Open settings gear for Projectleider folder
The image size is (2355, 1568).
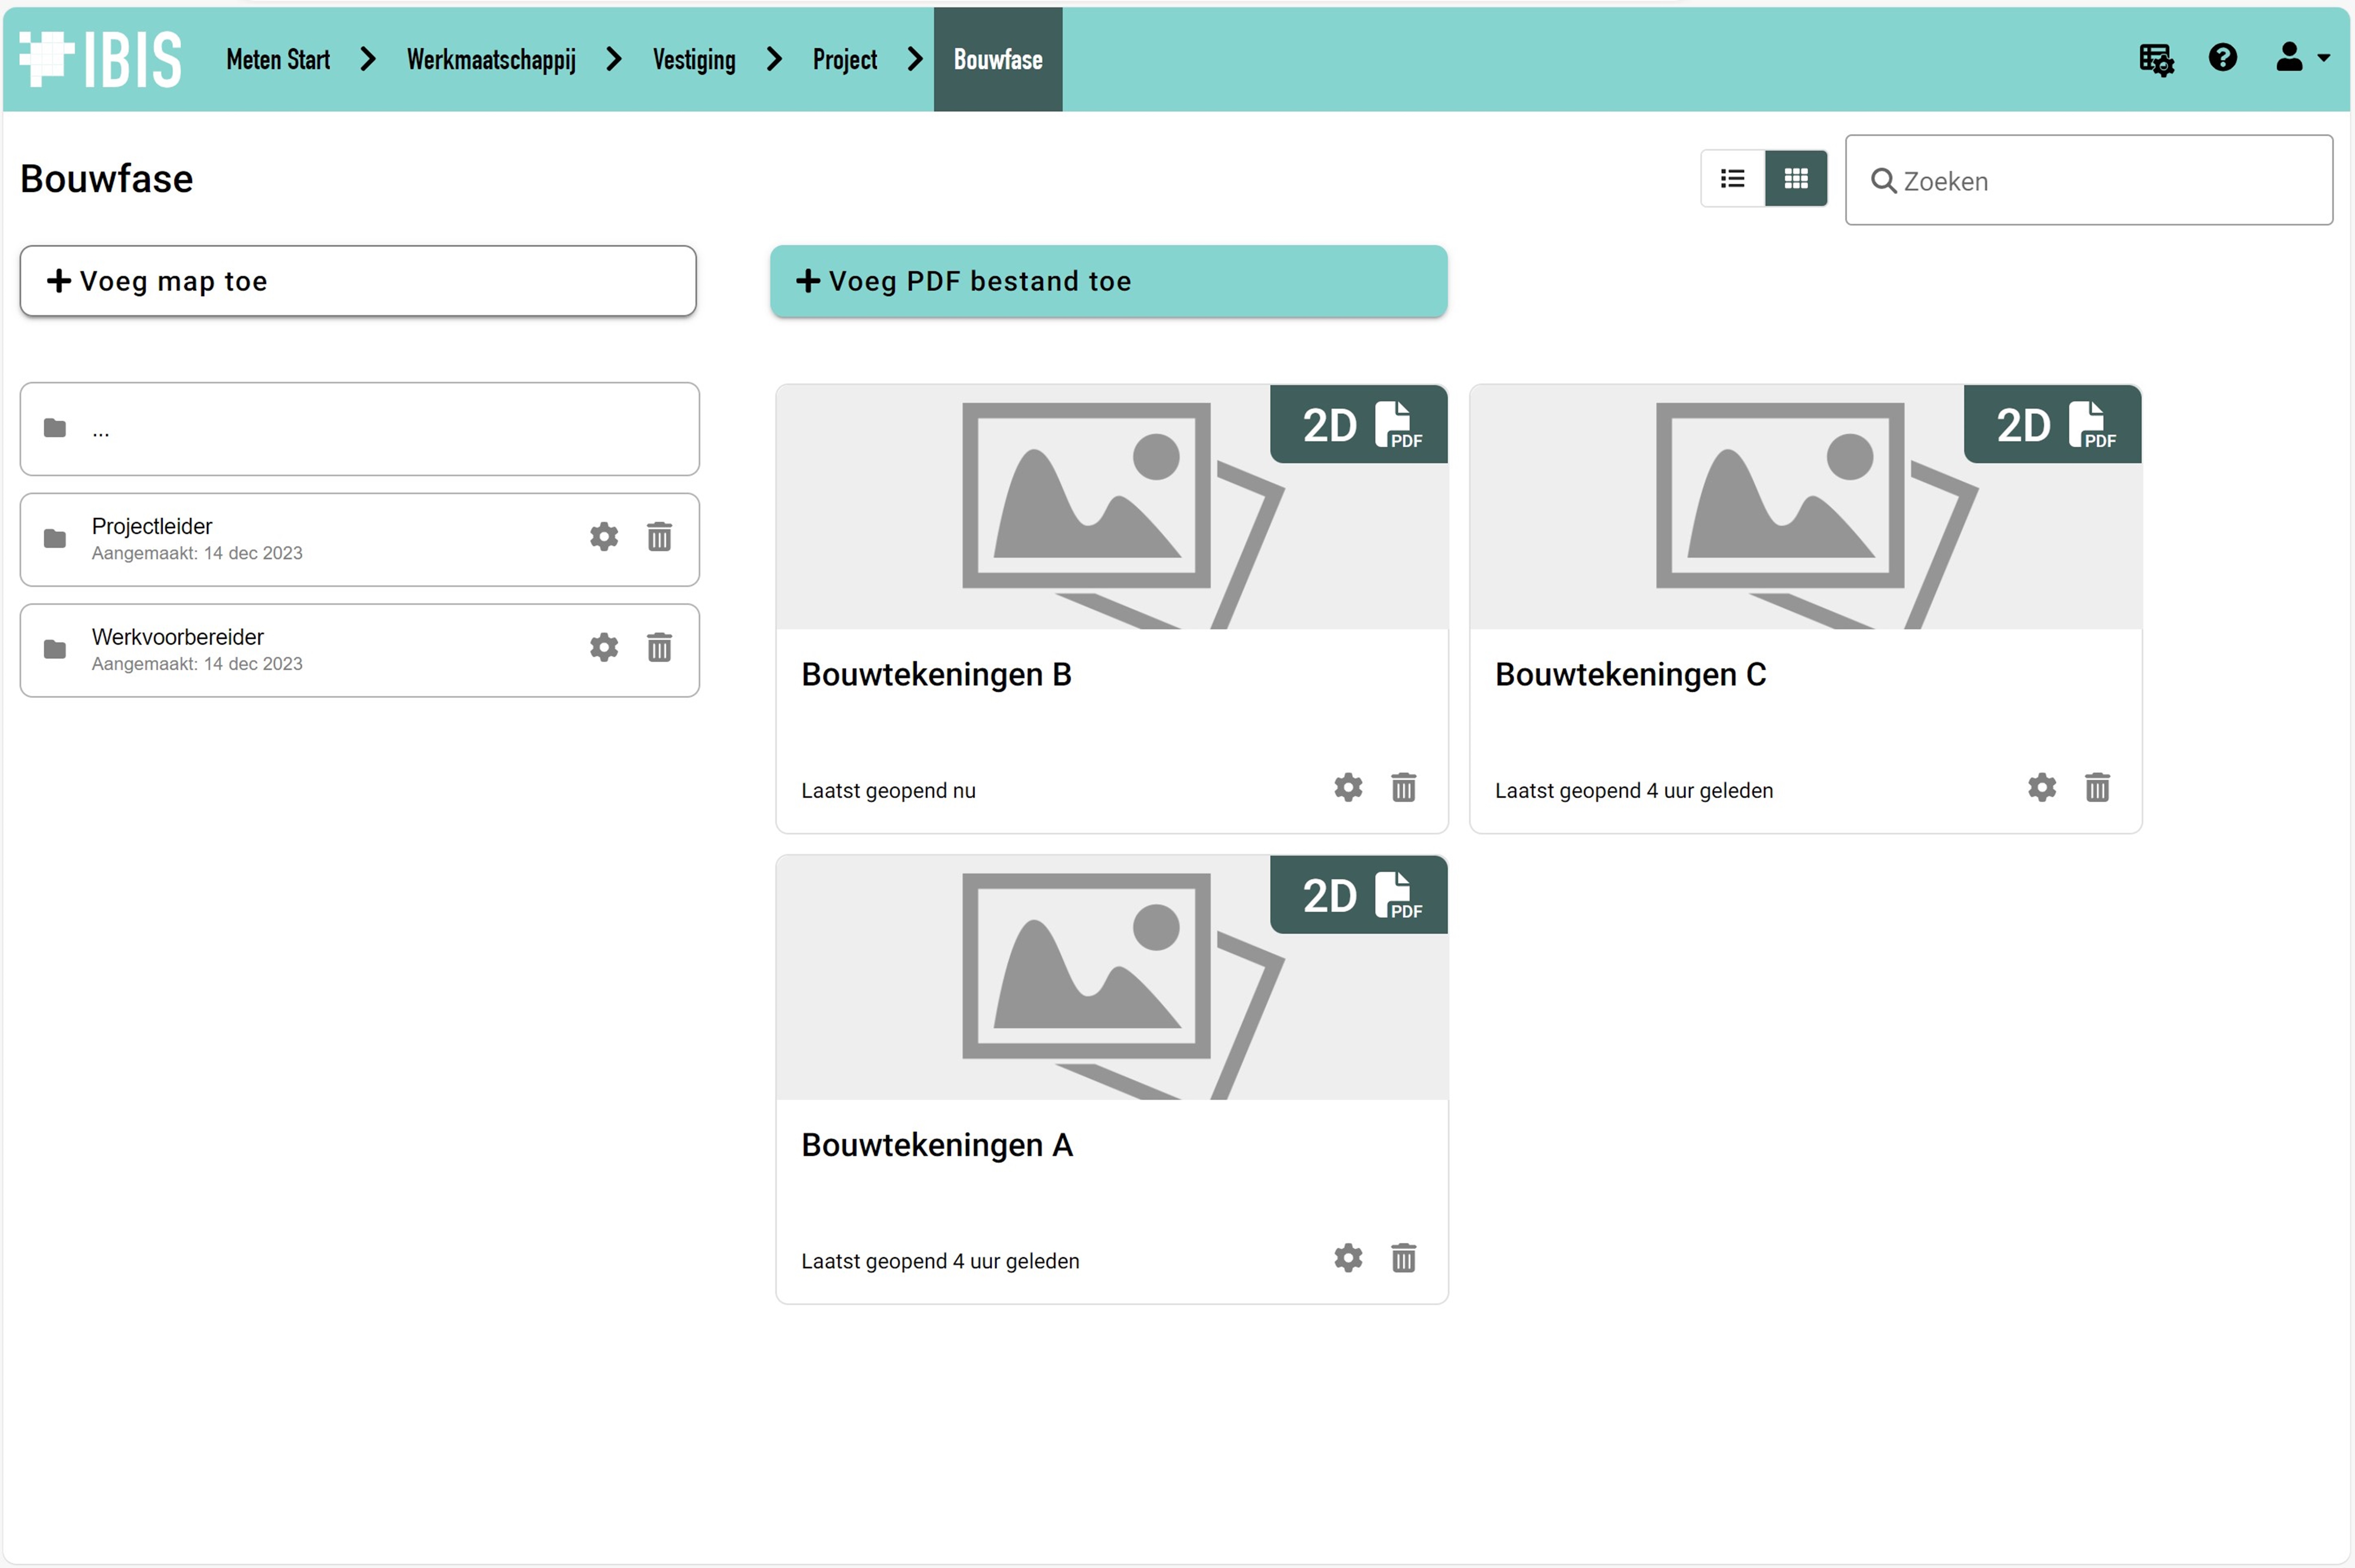(x=603, y=537)
